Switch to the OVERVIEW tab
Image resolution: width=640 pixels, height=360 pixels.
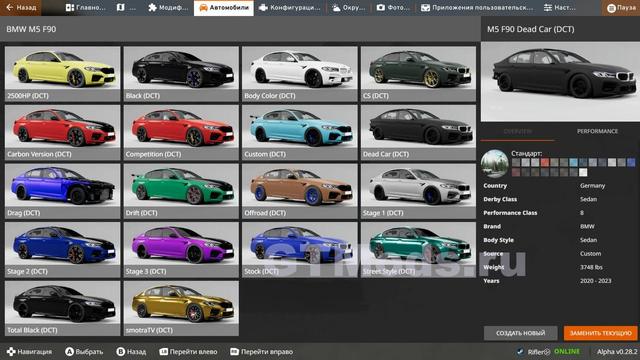pyautogui.click(x=518, y=131)
